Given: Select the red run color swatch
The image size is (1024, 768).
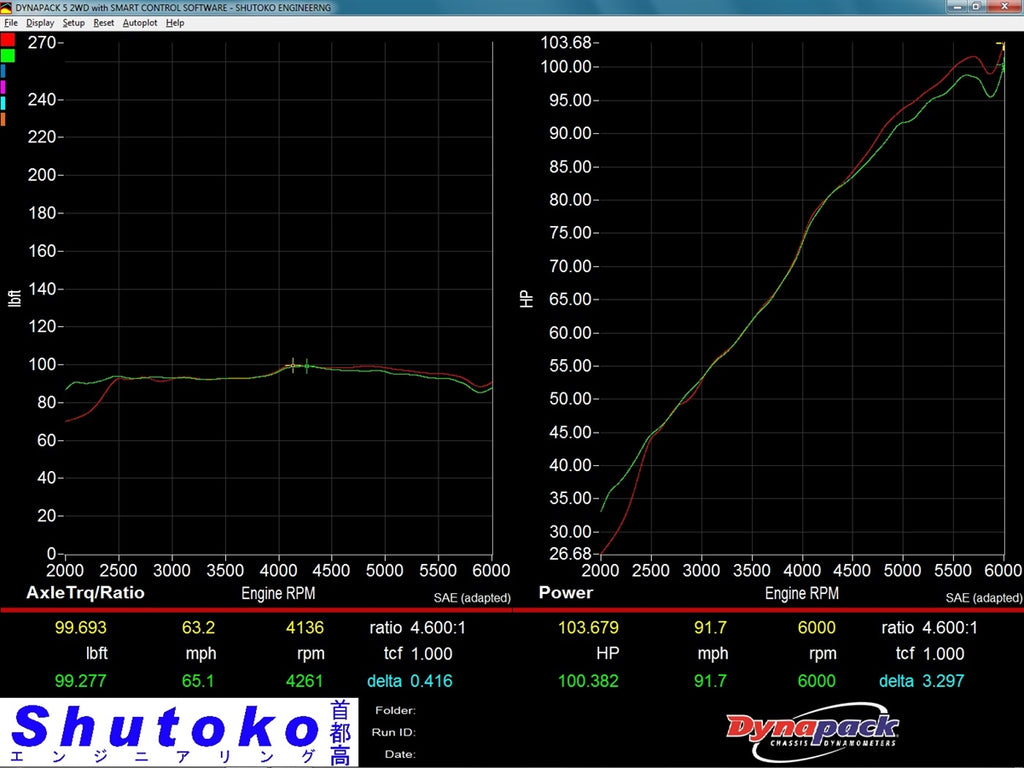Looking at the screenshot, I should pyautogui.click(x=7, y=40).
